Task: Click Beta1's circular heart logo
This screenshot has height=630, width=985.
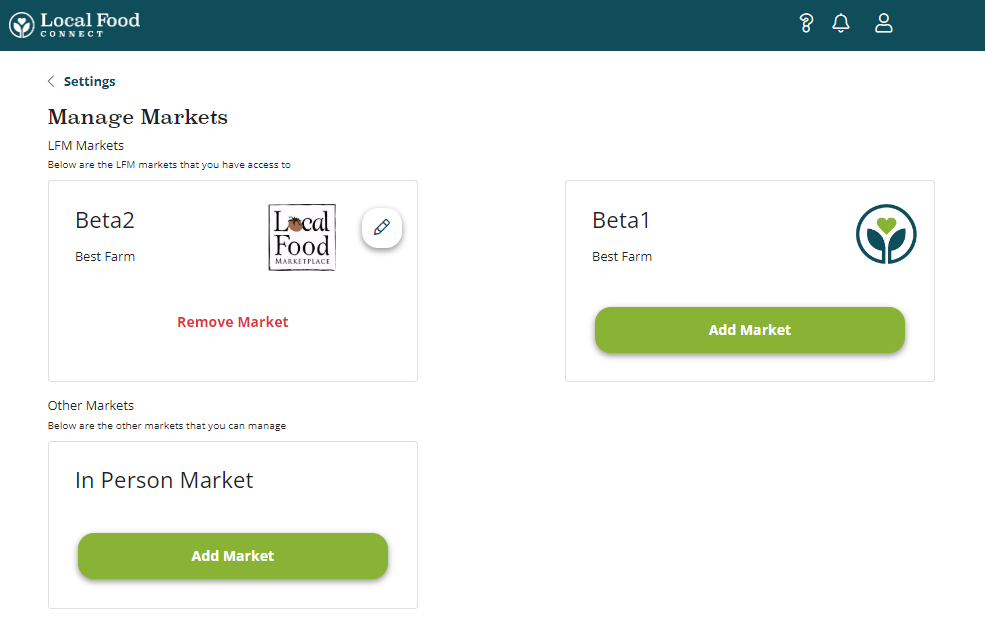Action: point(886,234)
